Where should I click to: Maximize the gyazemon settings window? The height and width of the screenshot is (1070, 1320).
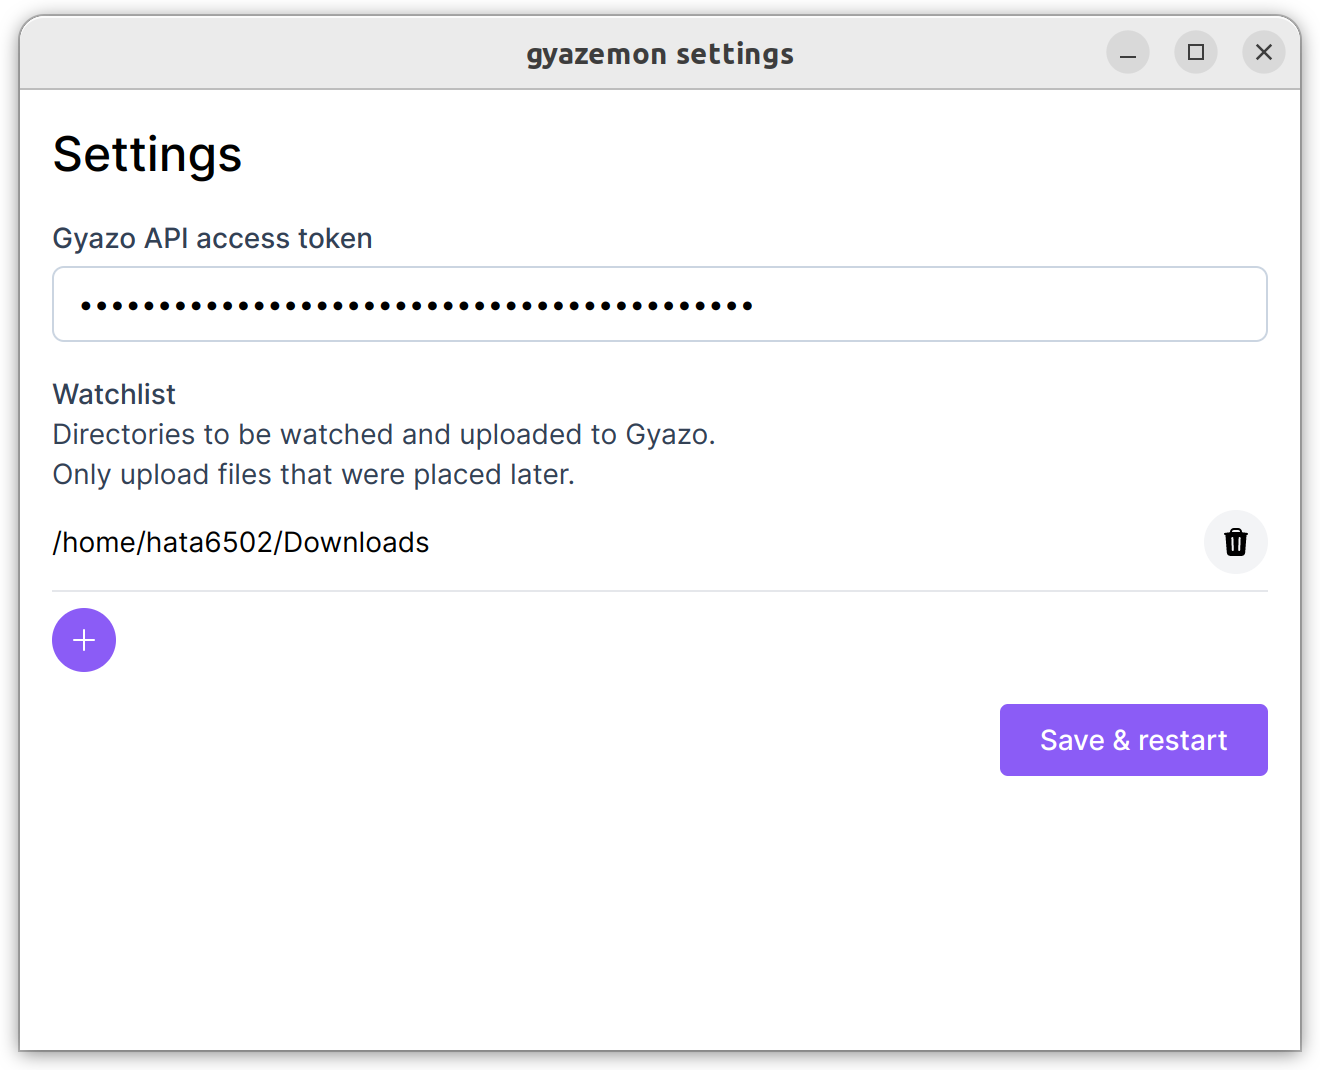(1195, 53)
